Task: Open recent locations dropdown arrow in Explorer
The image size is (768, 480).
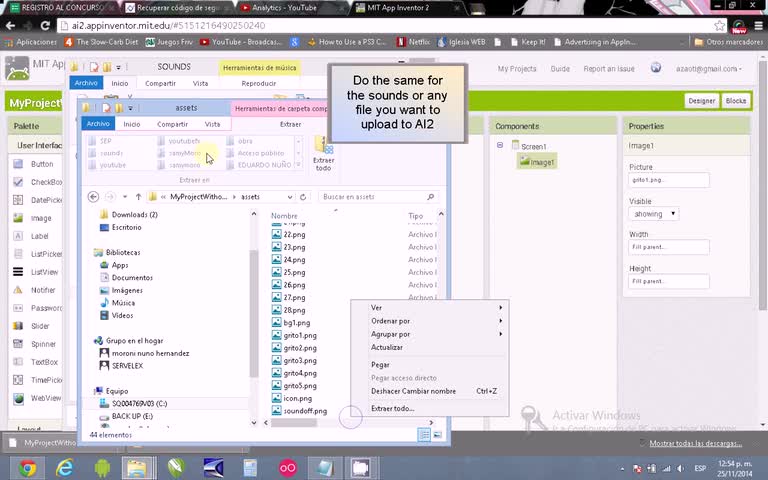Action: tap(125, 197)
